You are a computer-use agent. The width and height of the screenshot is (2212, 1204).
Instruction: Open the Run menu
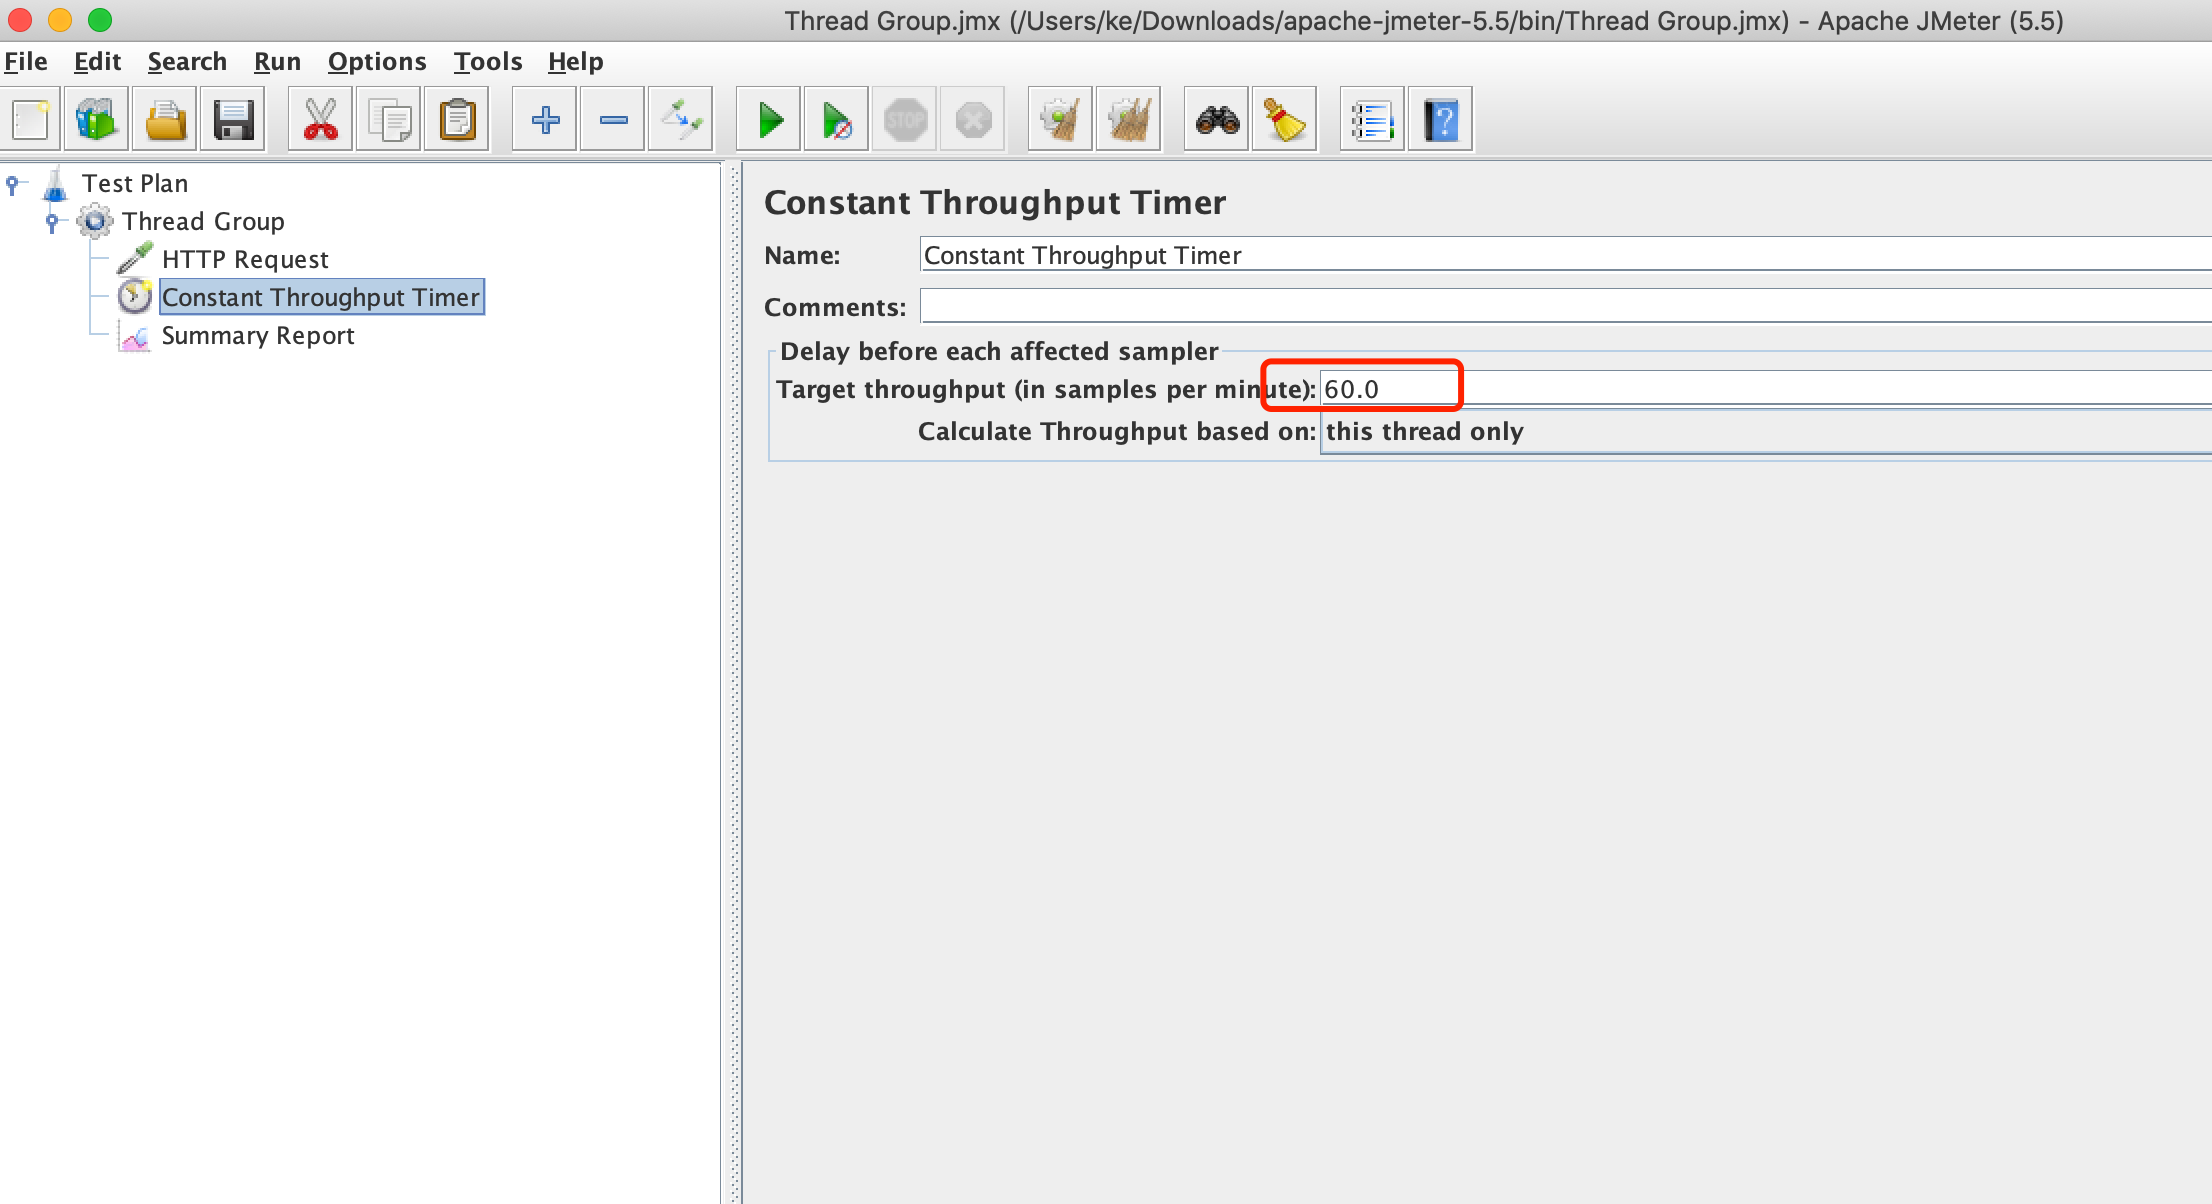277,61
